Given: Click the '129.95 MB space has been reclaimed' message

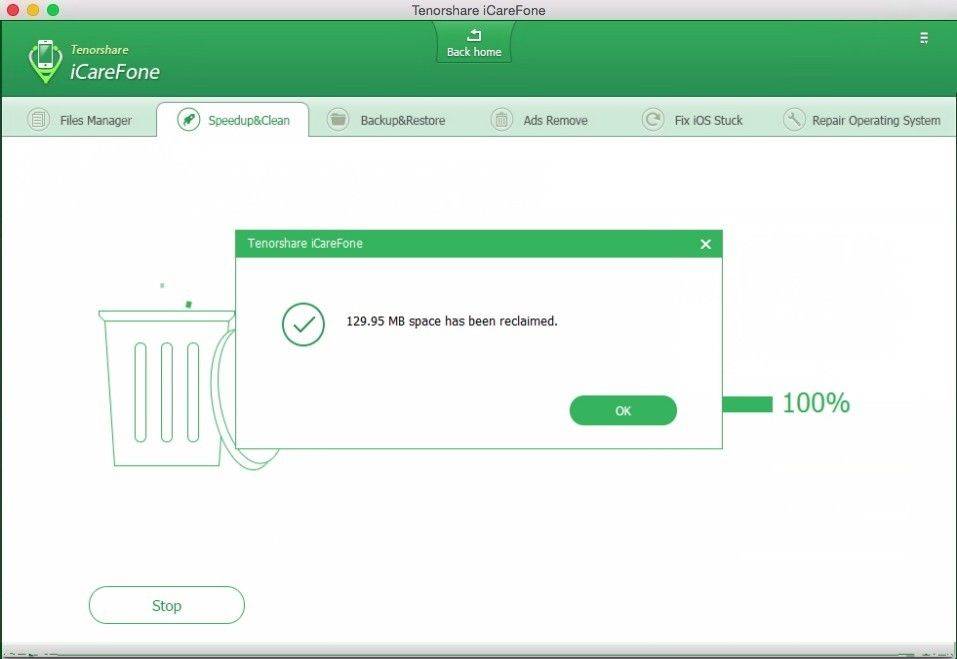Looking at the screenshot, I should [452, 322].
